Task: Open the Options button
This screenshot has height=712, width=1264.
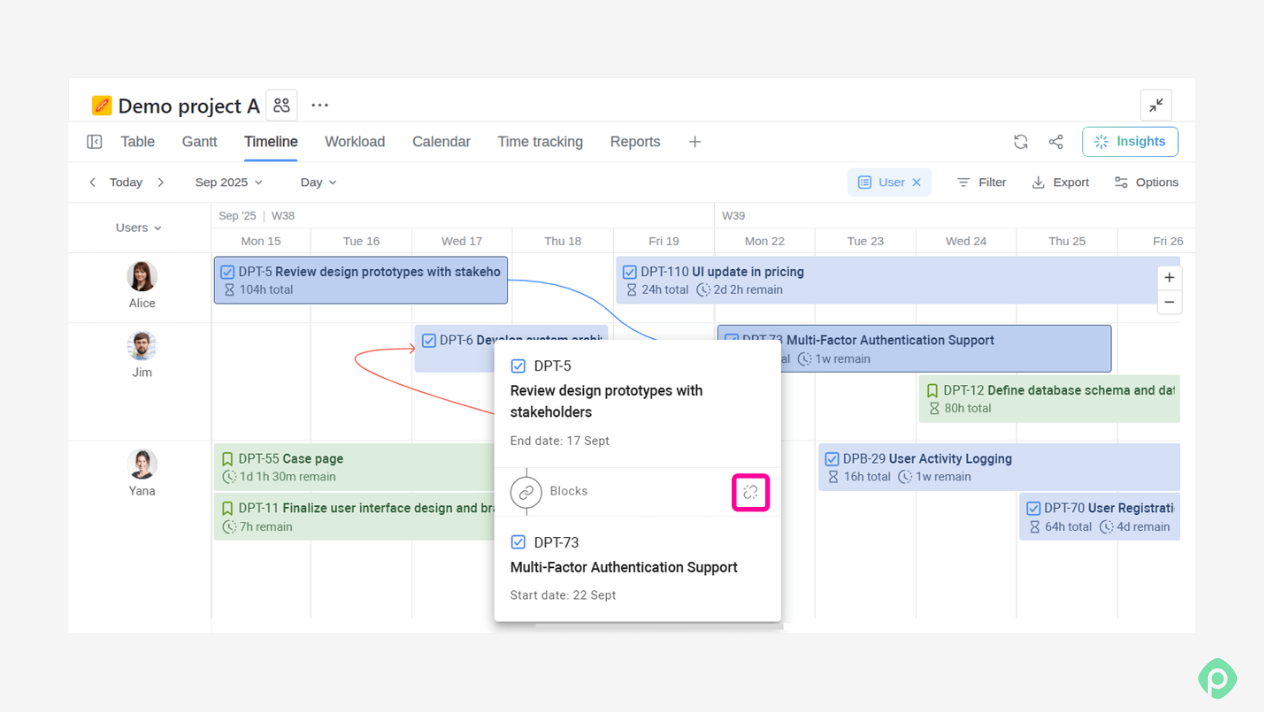Action: coord(1146,182)
